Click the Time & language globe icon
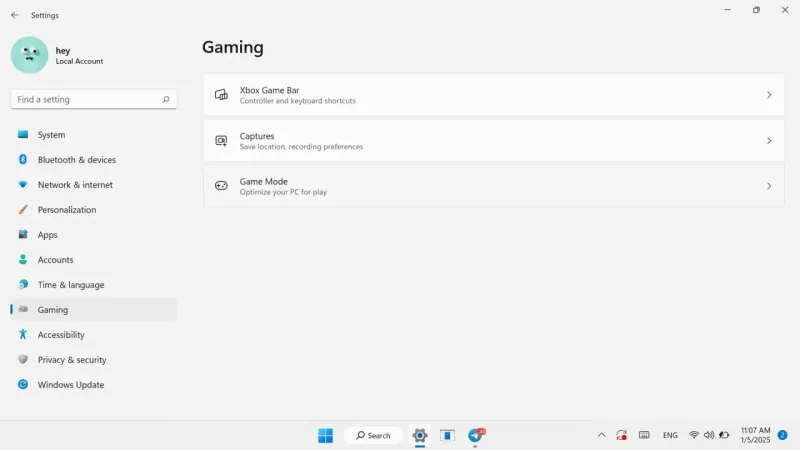This screenshot has height=450, width=800. pyautogui.click(x=23, y=284)
